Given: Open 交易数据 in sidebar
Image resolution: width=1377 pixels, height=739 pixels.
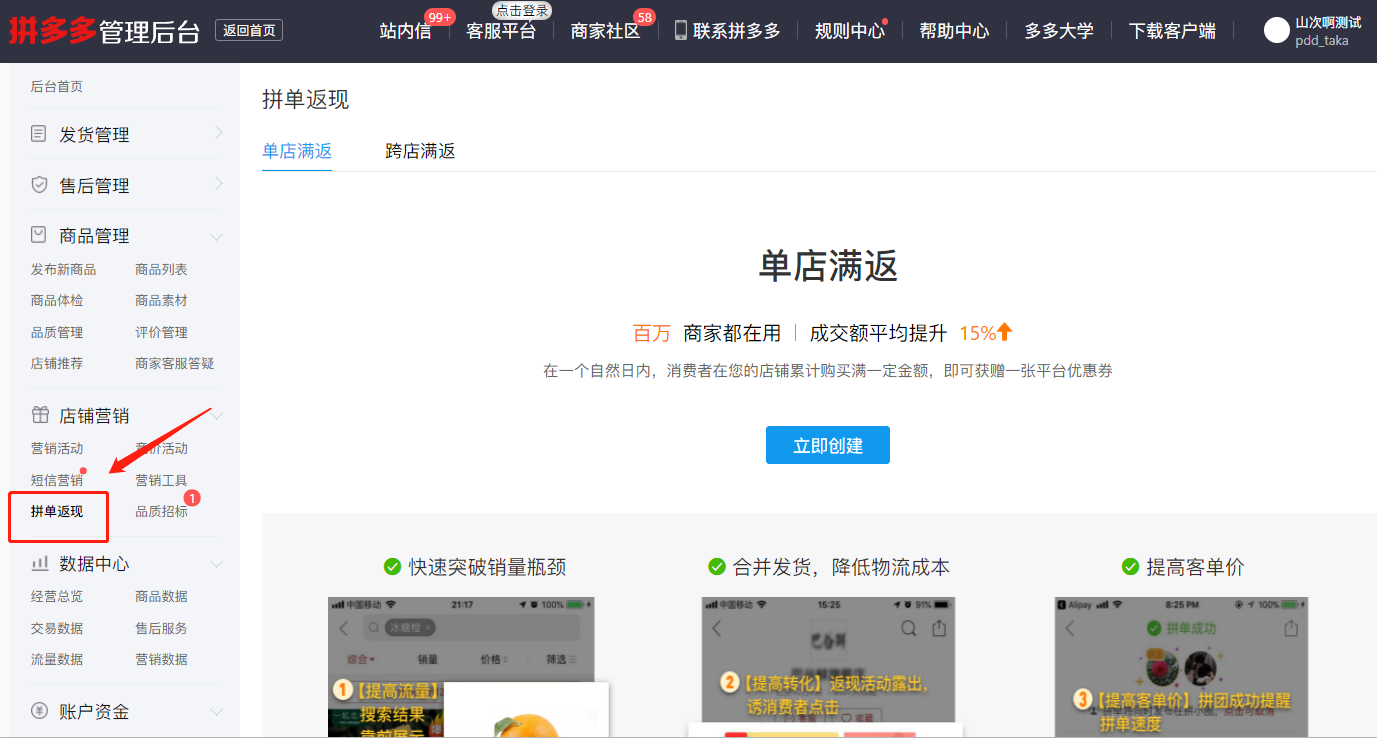Looking at the screenshot, I should click(x=57, y=628).
